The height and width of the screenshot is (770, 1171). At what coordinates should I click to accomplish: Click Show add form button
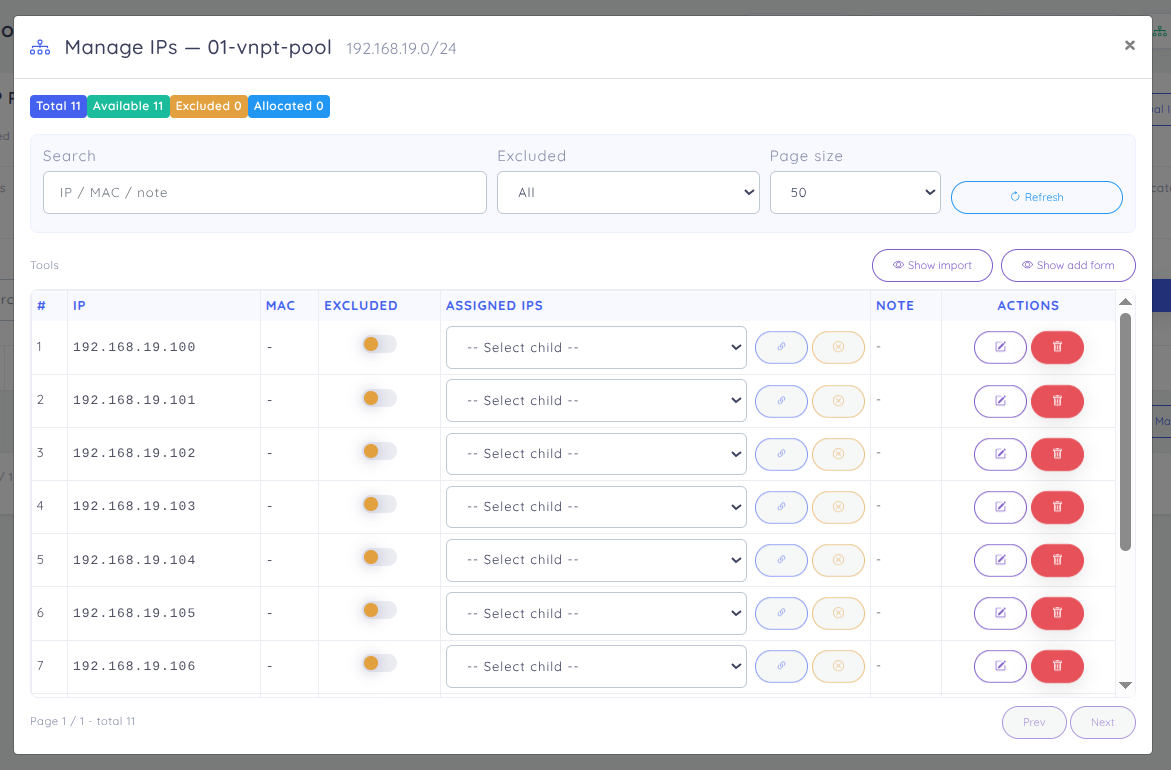coord(1068,265)
